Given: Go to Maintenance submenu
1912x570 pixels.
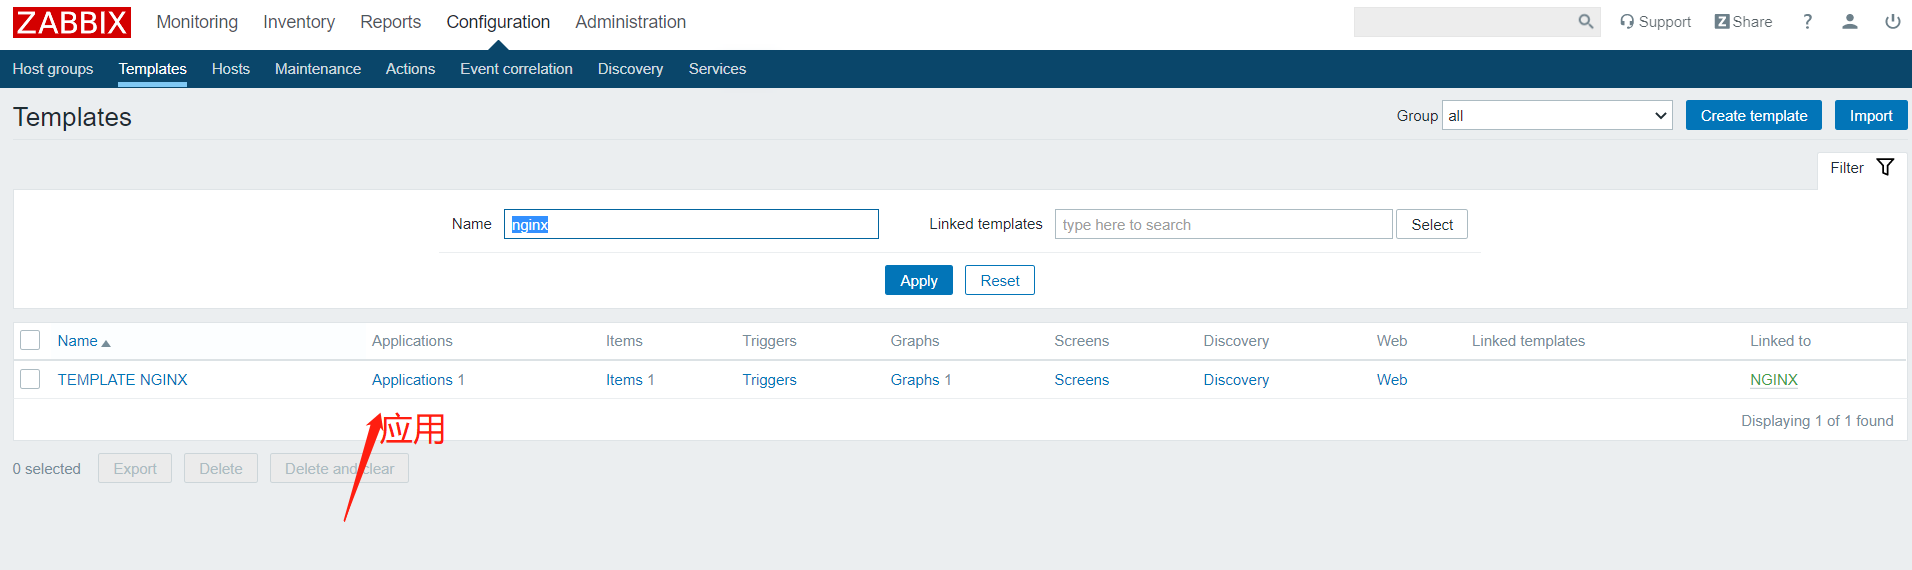Looking at the screenshot, I should (x=318, y=69).
